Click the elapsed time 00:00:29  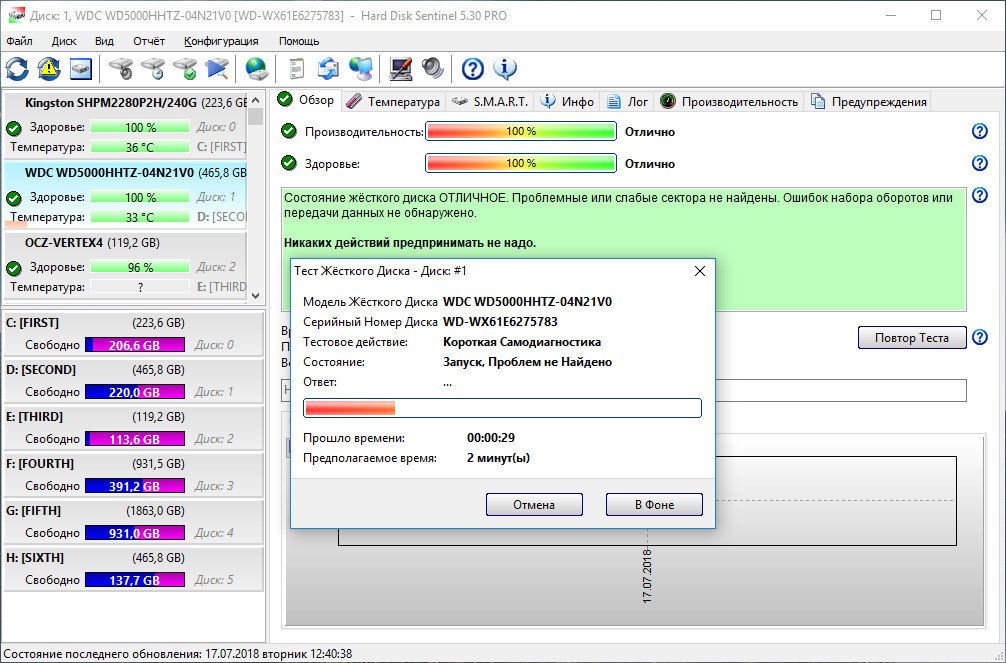(x=491, y=438)
